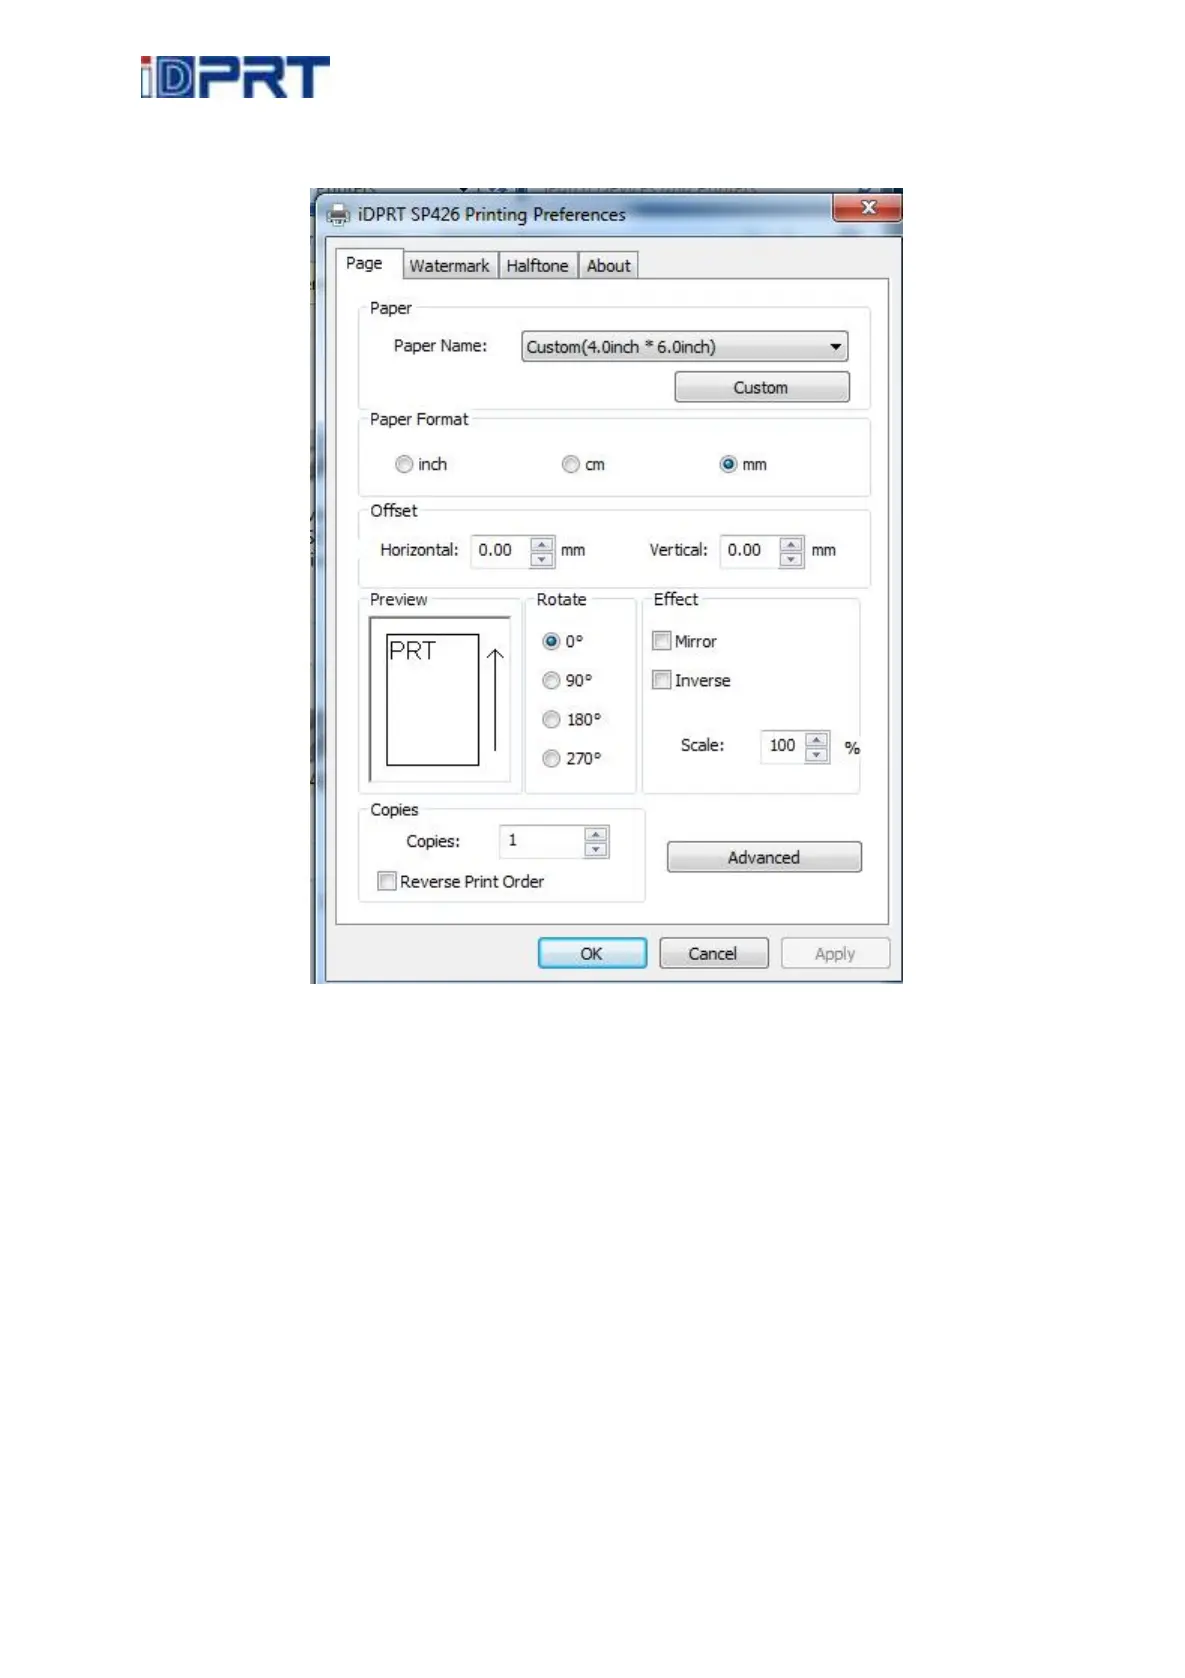Click the Cancel button

coord(713,953)
